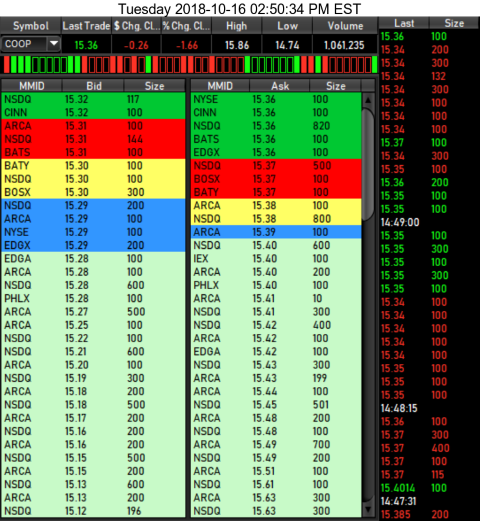This screenshot has height=521, width=480.
Task: Click the COOP symbol input field
Action: [x=24, y=44]
